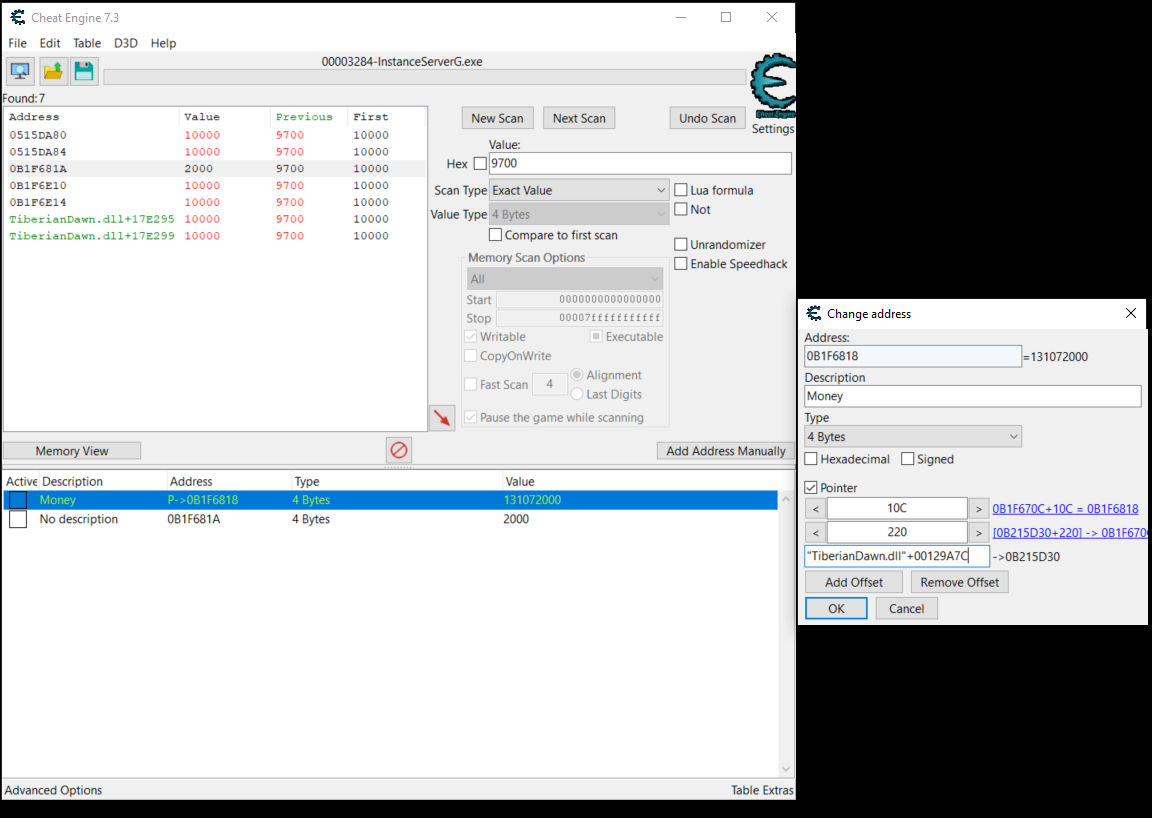Click the Open Process computer icon
Screen dimensions: 1152x818
tap(20, 71)
